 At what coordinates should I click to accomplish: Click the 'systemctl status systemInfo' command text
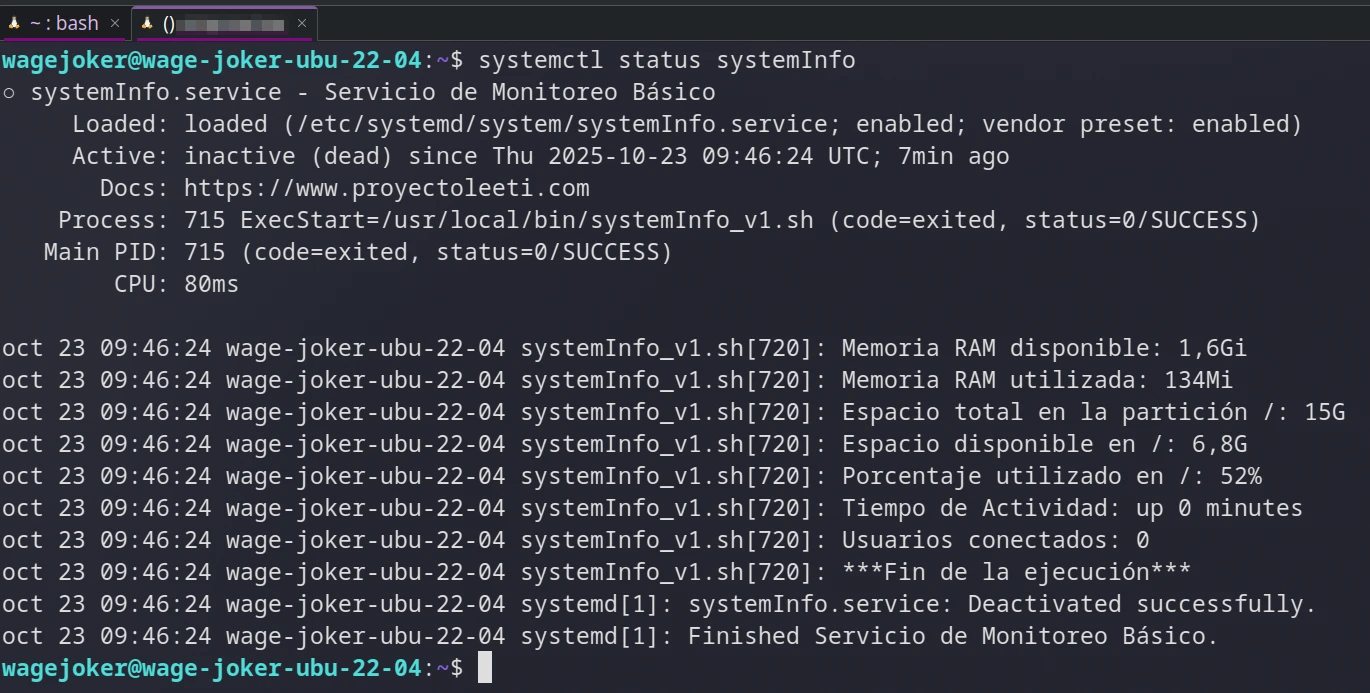pos(667,60)
